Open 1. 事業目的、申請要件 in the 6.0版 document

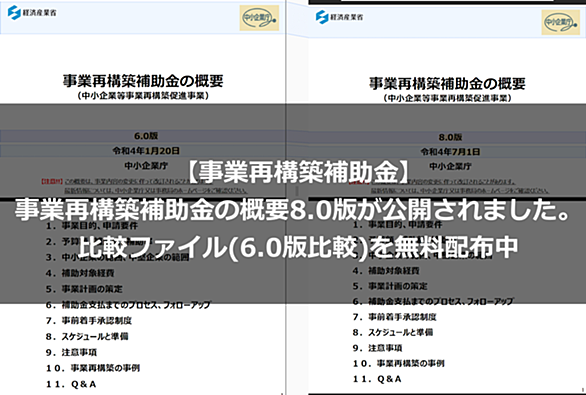coord(92,226)
